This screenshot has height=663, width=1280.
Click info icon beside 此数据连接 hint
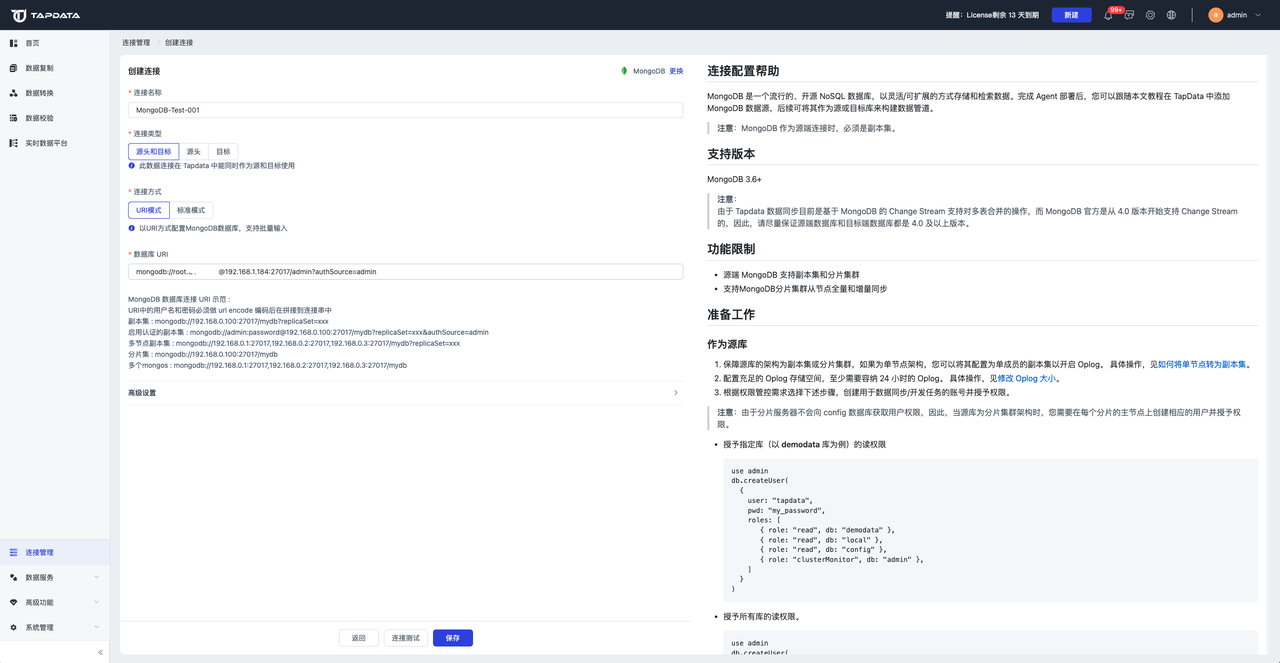click(132, 166)
